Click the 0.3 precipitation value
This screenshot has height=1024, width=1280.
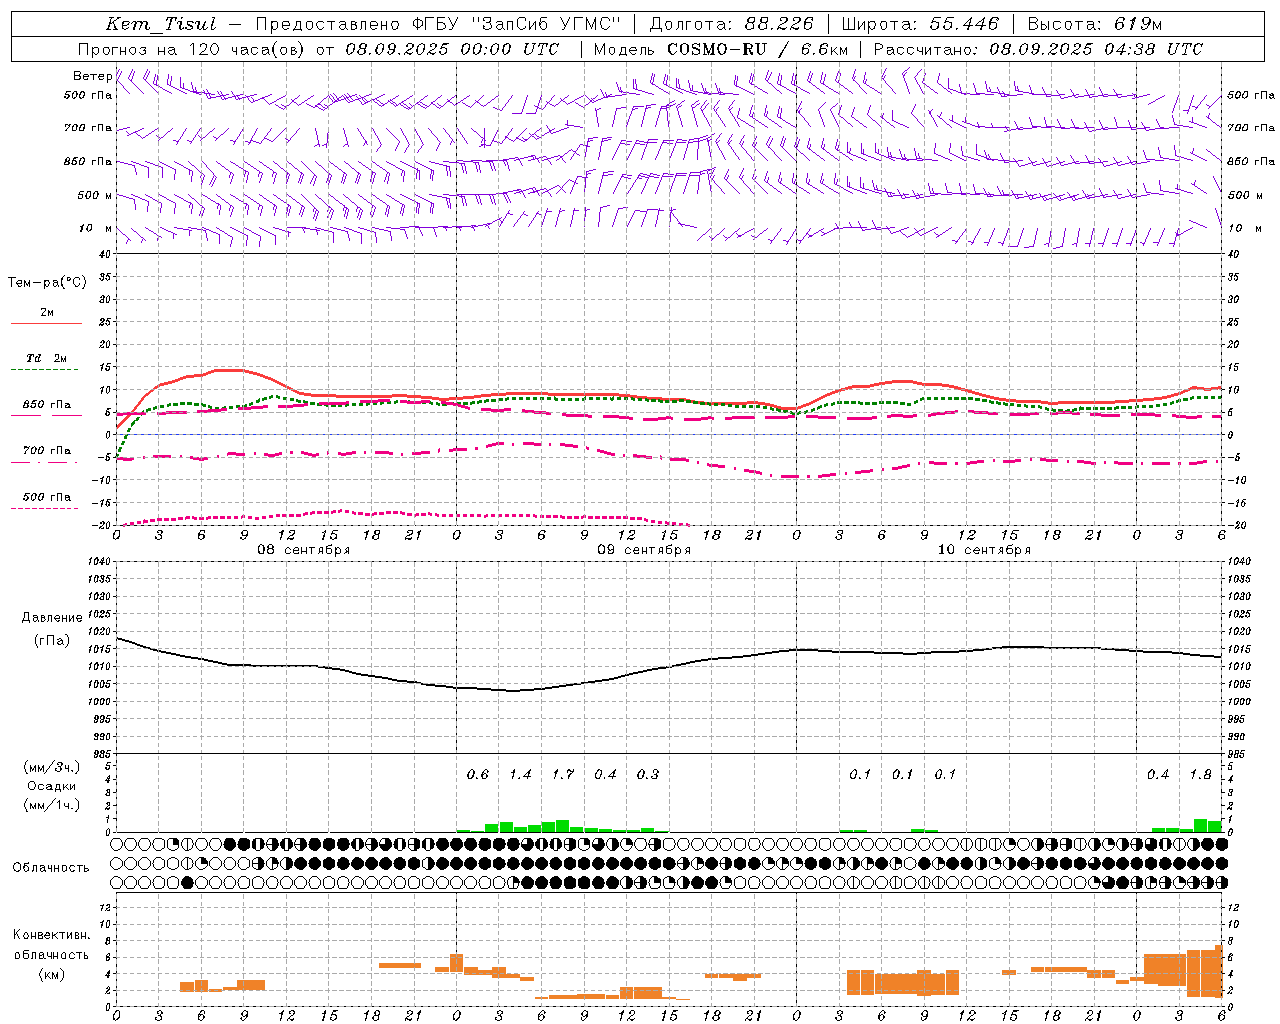648,774
